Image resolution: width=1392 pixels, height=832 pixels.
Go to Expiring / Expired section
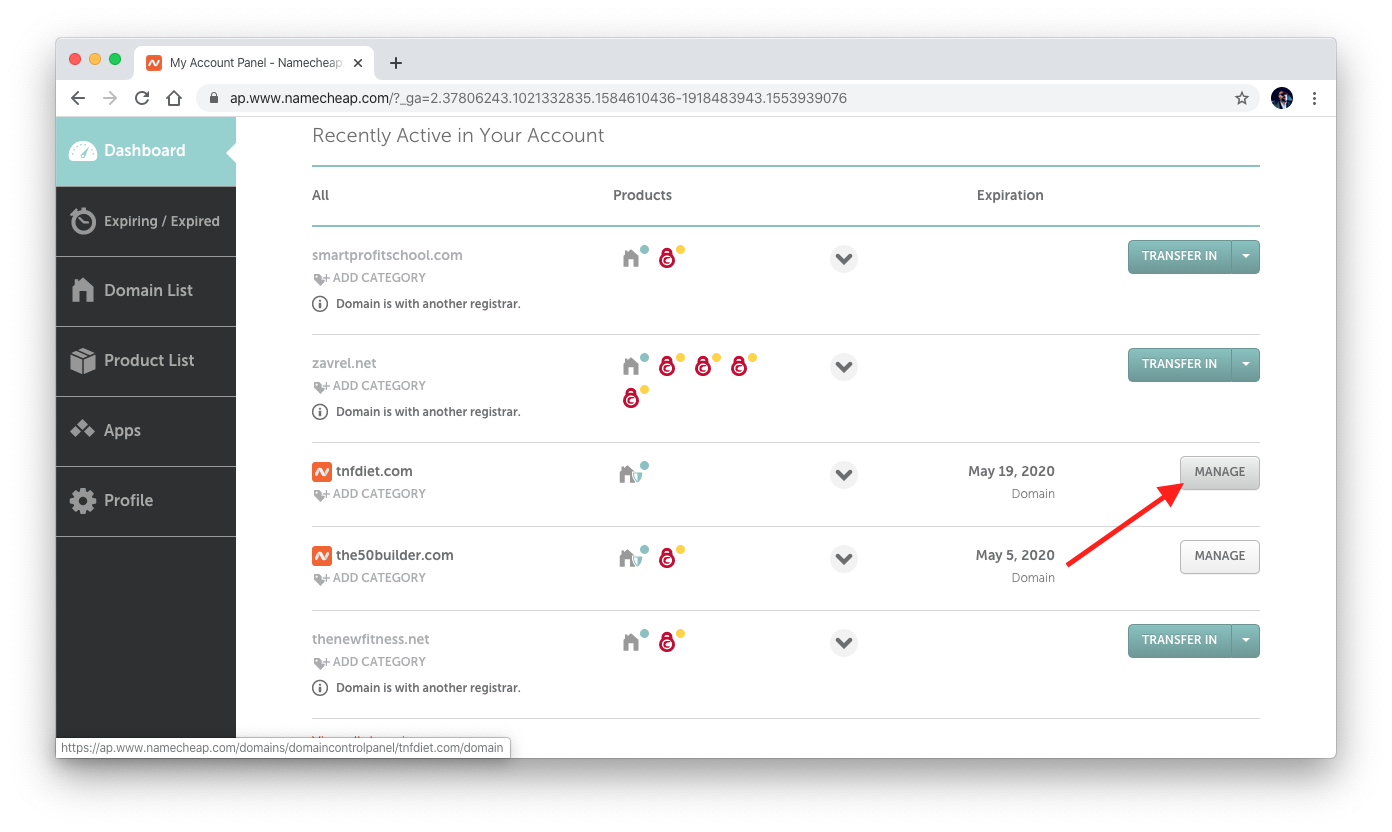[x=146, y=221]
